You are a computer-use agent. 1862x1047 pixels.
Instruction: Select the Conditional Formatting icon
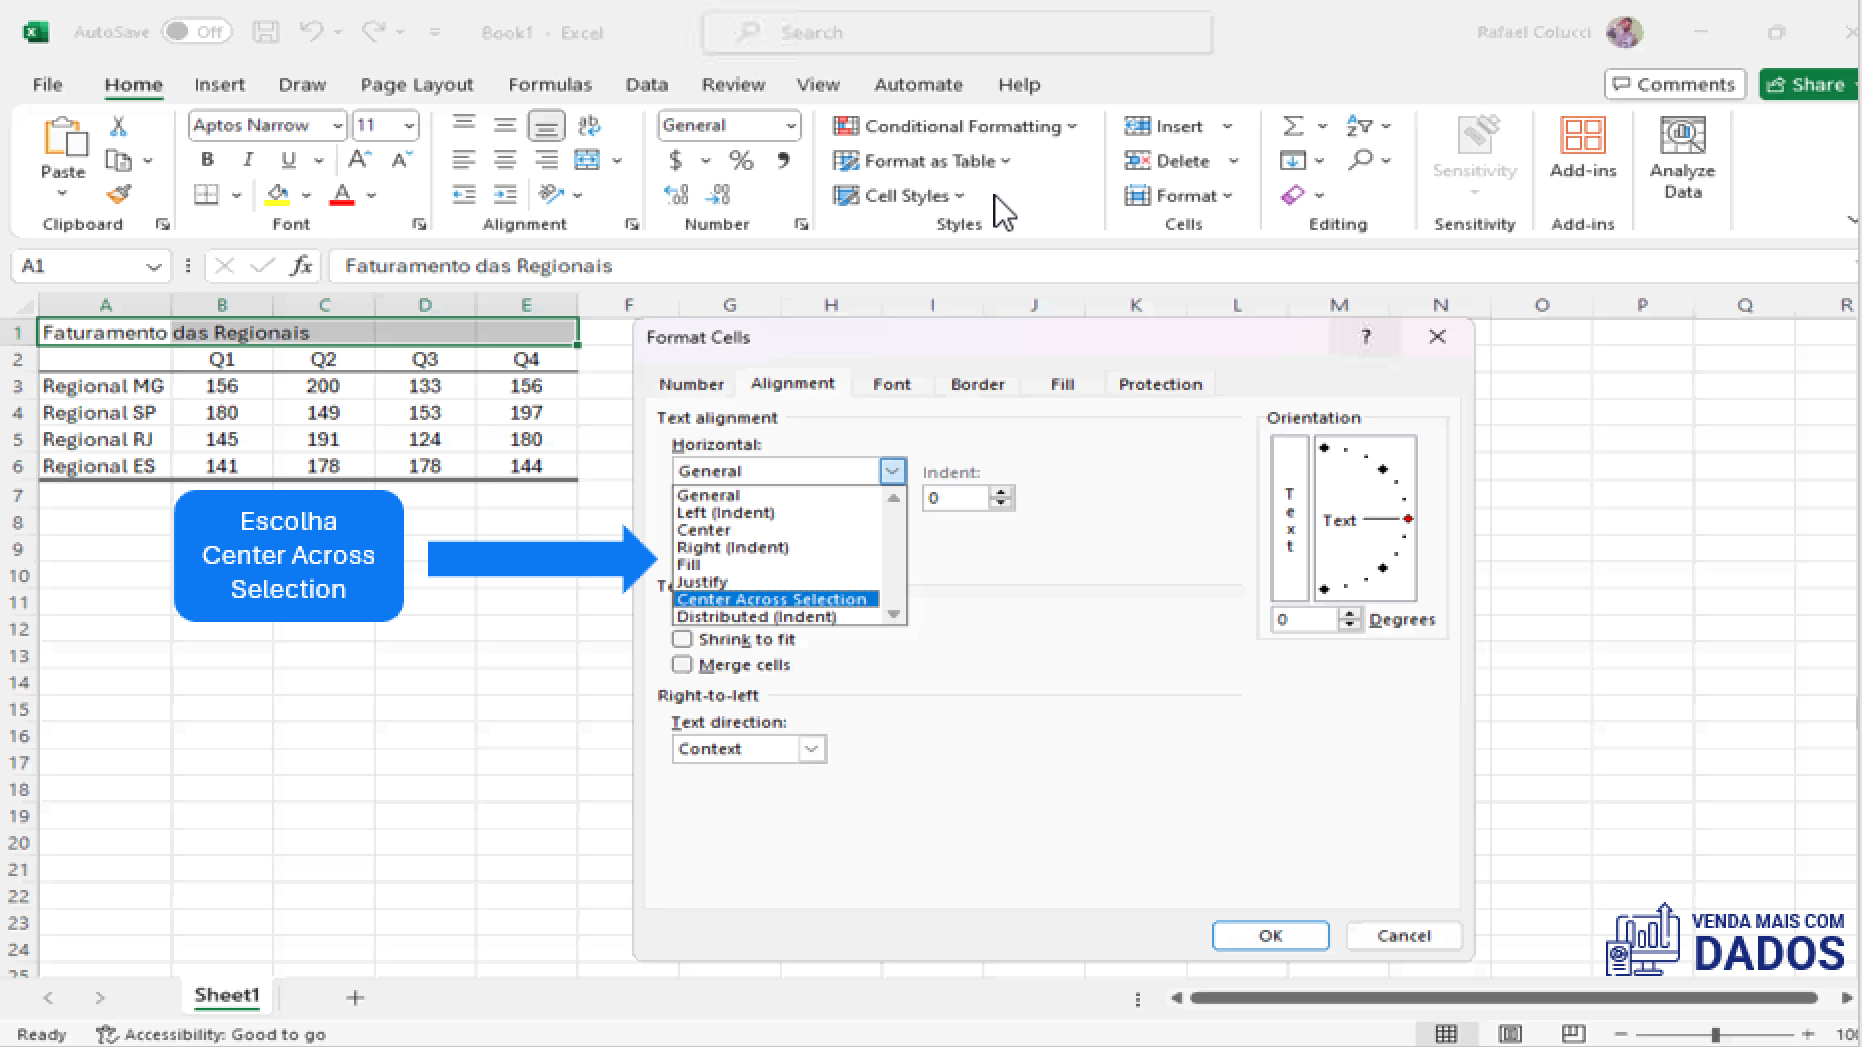[849, 126]
